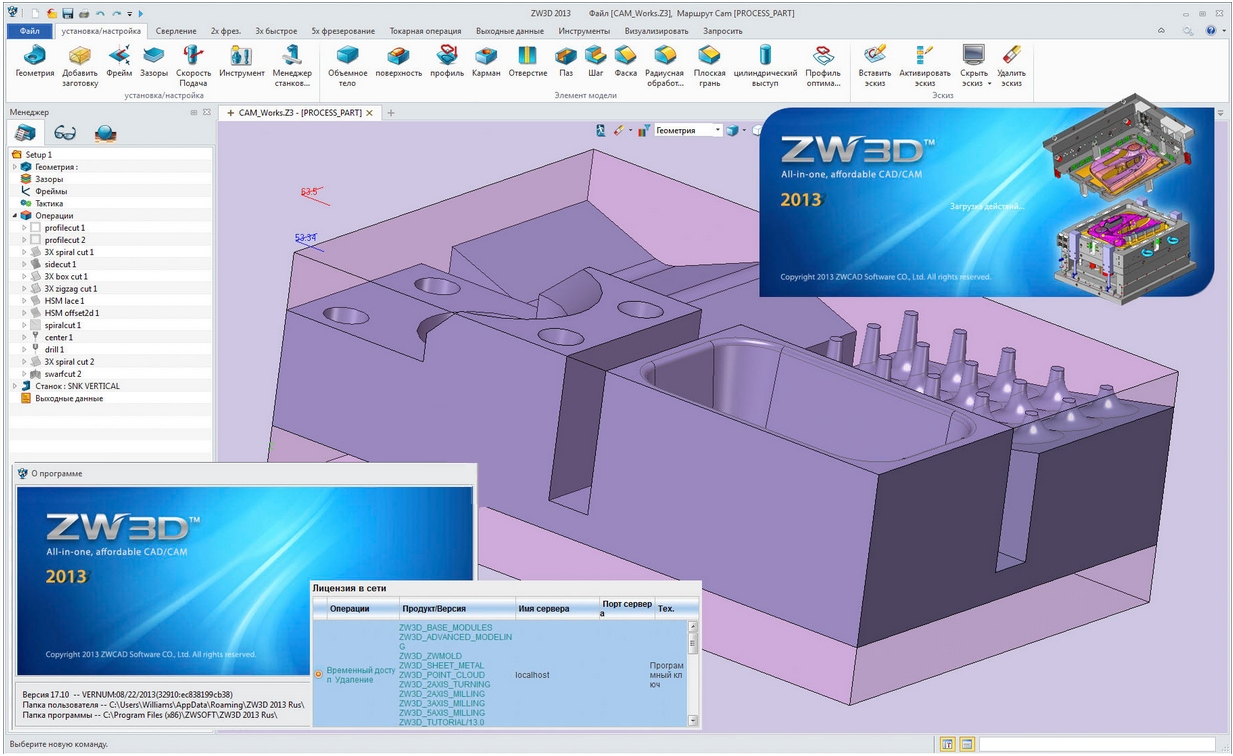Open the Выходные данные ribbon tab
Screen dimensions: 1233x756
point(510,31)
